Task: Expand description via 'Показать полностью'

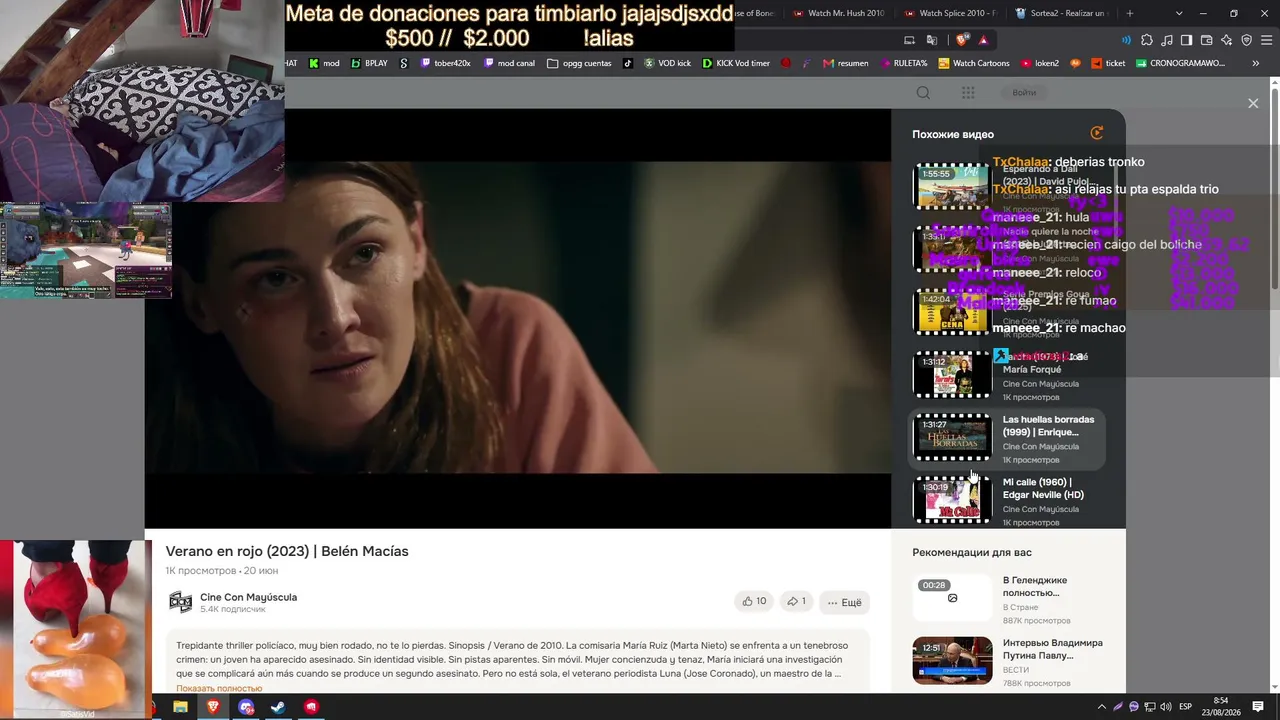Action: (219, 688)
